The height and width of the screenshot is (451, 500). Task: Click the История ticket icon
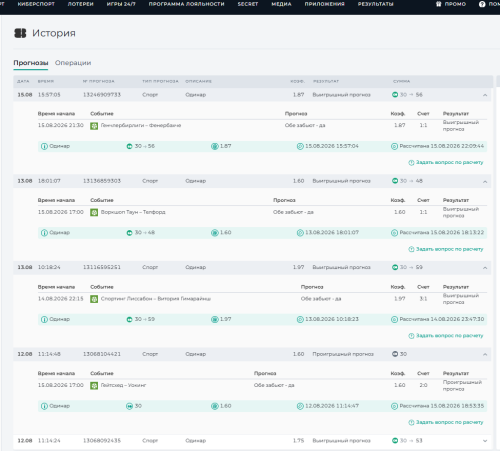[x=20, y=33]
